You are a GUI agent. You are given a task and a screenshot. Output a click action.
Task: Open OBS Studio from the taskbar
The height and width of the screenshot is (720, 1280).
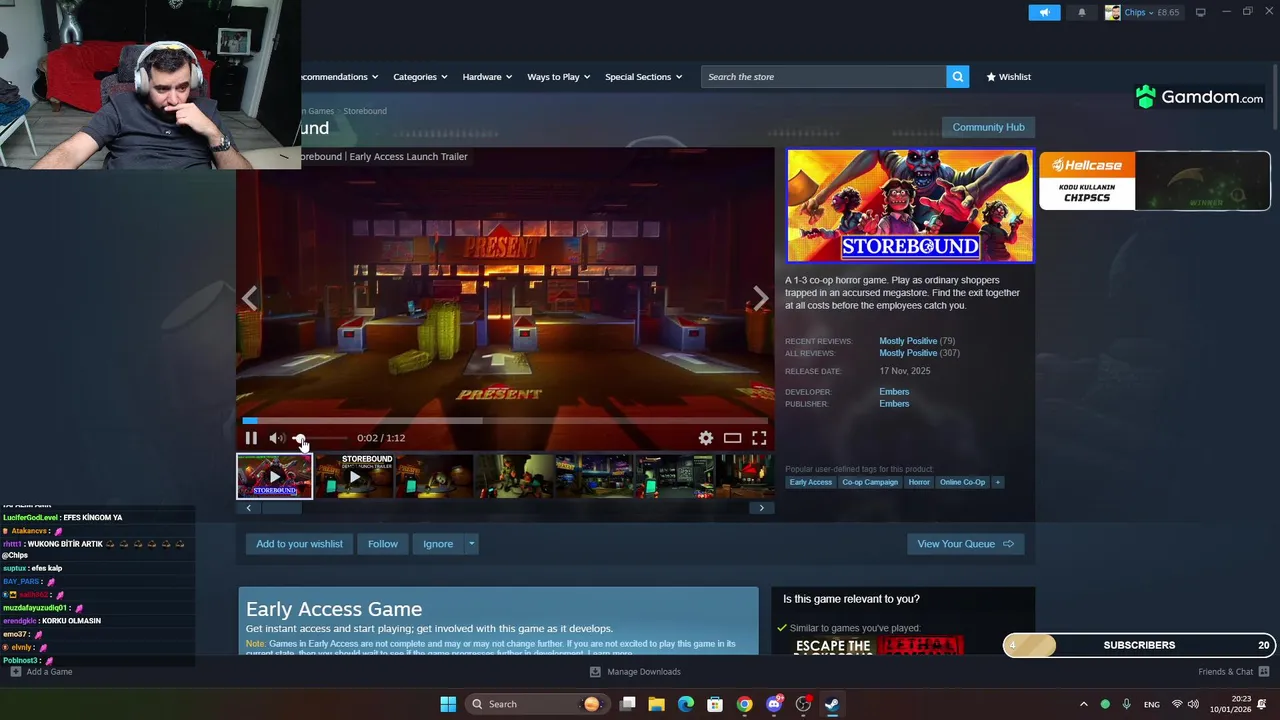(x=803, y=704)
